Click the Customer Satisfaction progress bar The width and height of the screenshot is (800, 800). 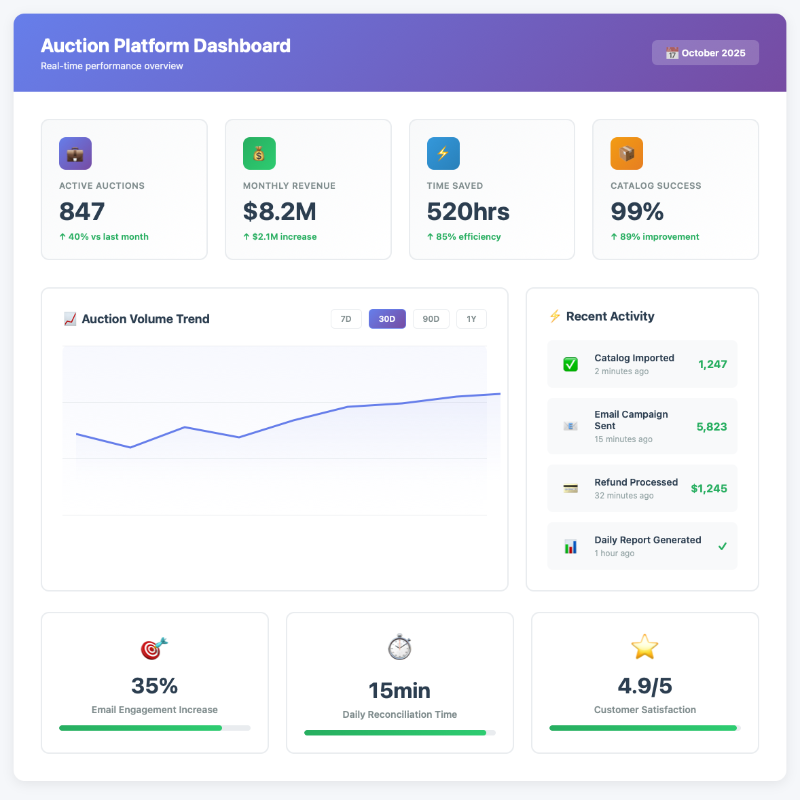pyautogui.click(x=645, y=728)
